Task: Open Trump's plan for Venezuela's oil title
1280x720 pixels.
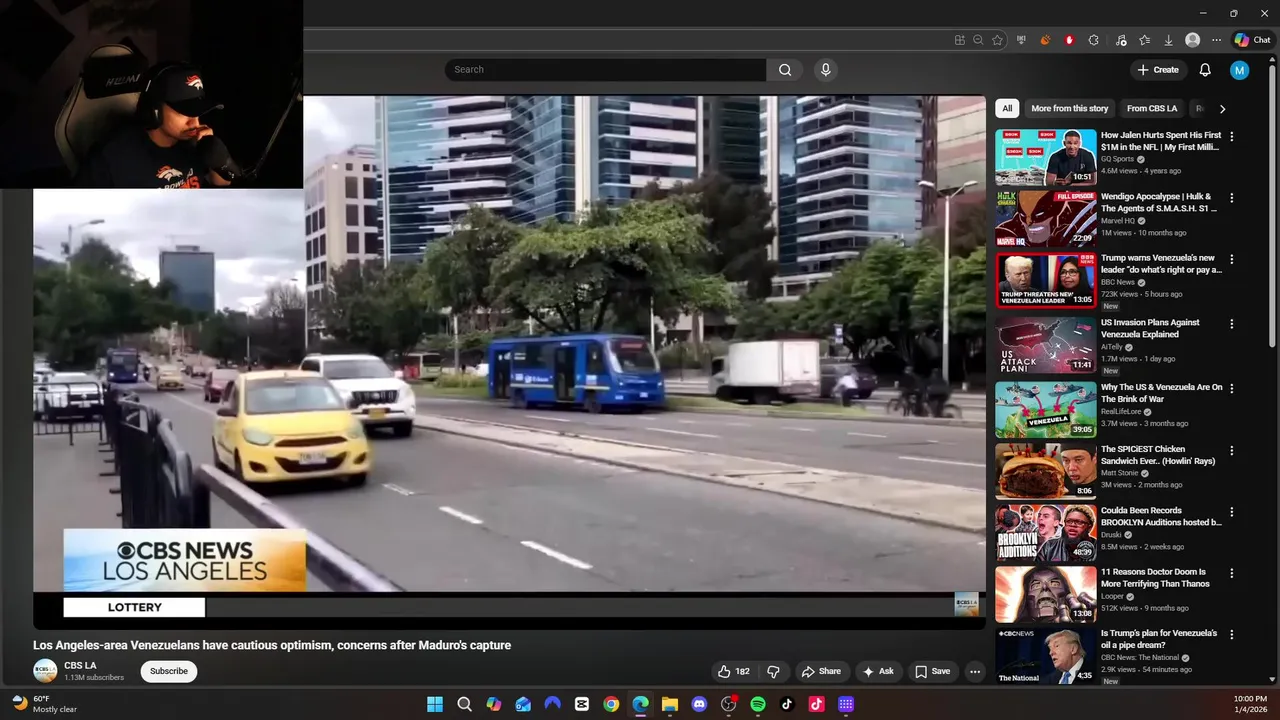Action: [1159, 639]
